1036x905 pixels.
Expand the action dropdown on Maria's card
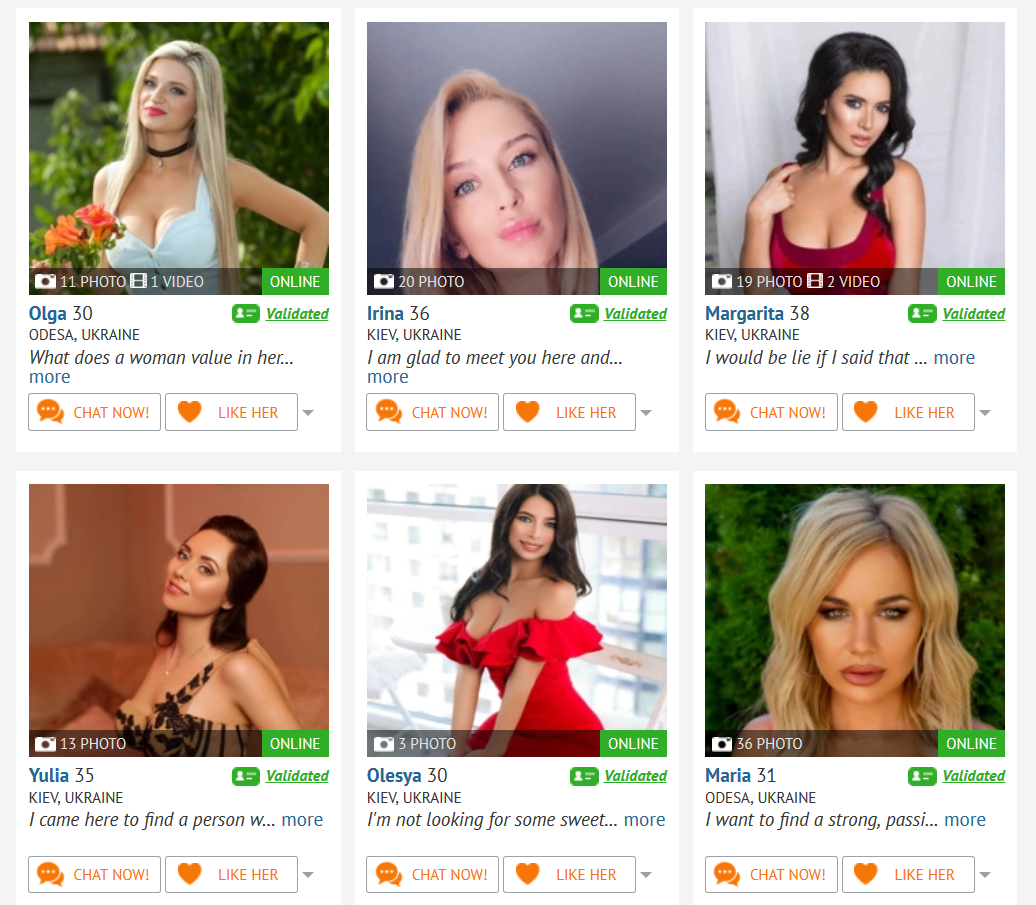coord(984,875)
